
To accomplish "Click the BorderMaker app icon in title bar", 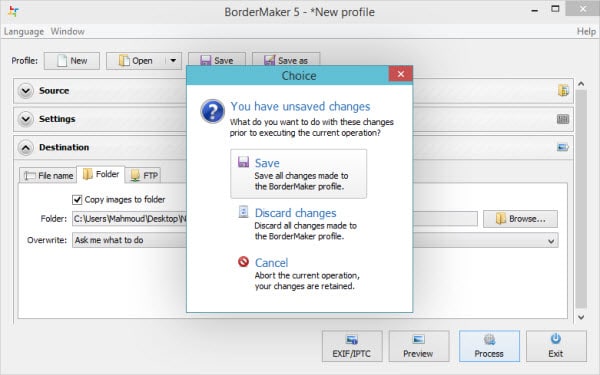I will (x=13, y=11).
